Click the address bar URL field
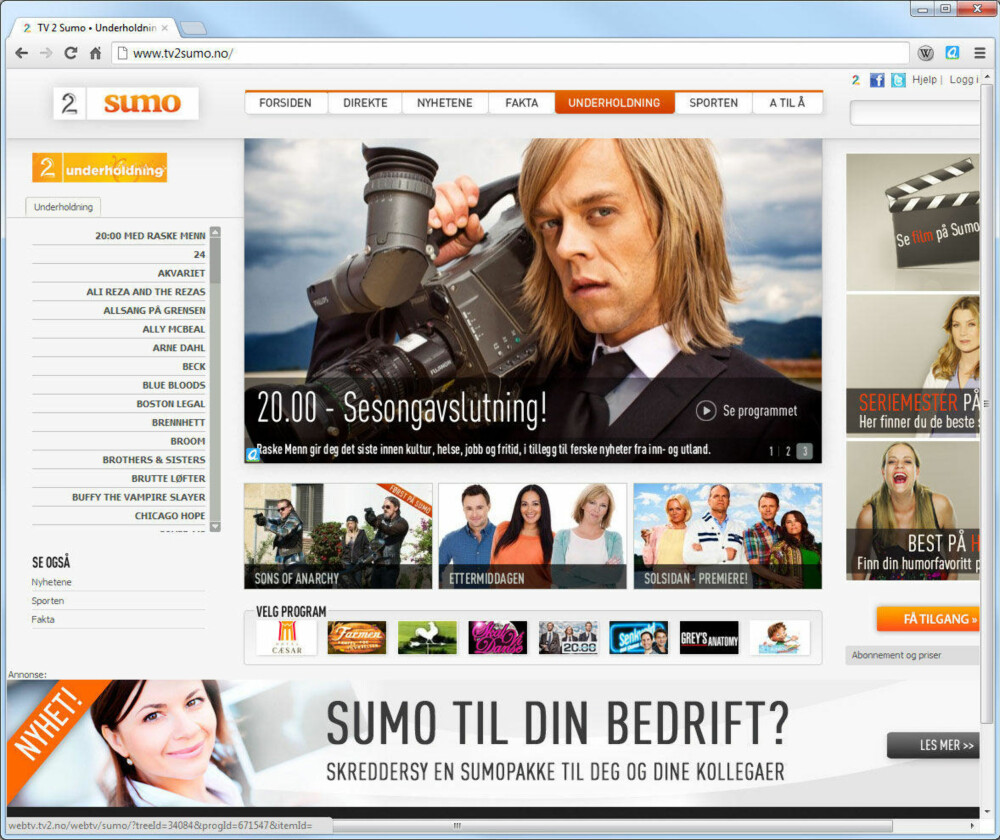The width and height of the screenshot is (1000, 840). click(510, 54)
